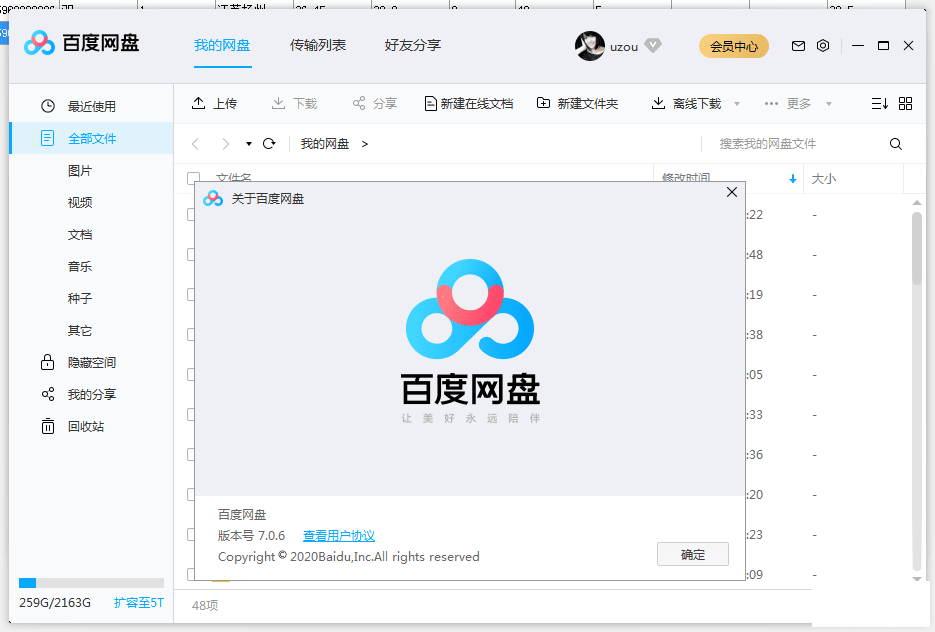The image size is (935, 632).
Task: Click the share icon beside 我的分享
Action: (x=48, y=394)
